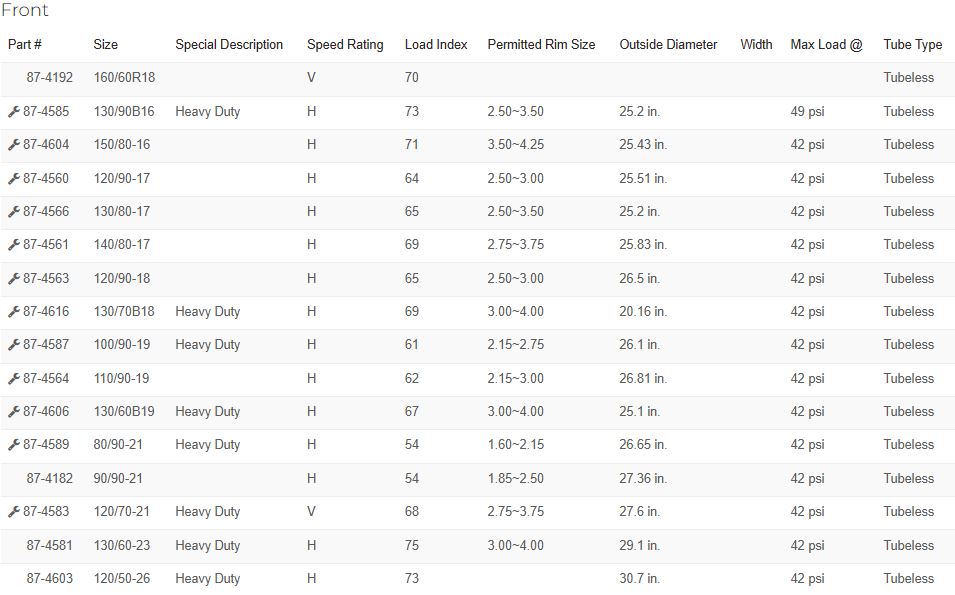This screenshot has height=595, width=955.
Task: Select part number 87-4581
Action: 49,545
